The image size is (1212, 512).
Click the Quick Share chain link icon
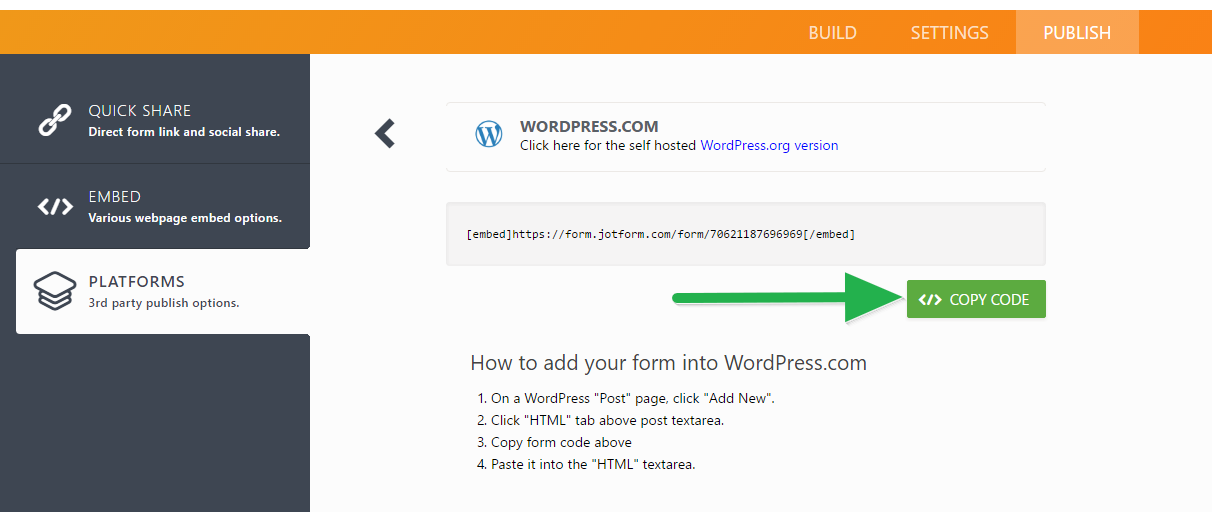click(54, 120)
